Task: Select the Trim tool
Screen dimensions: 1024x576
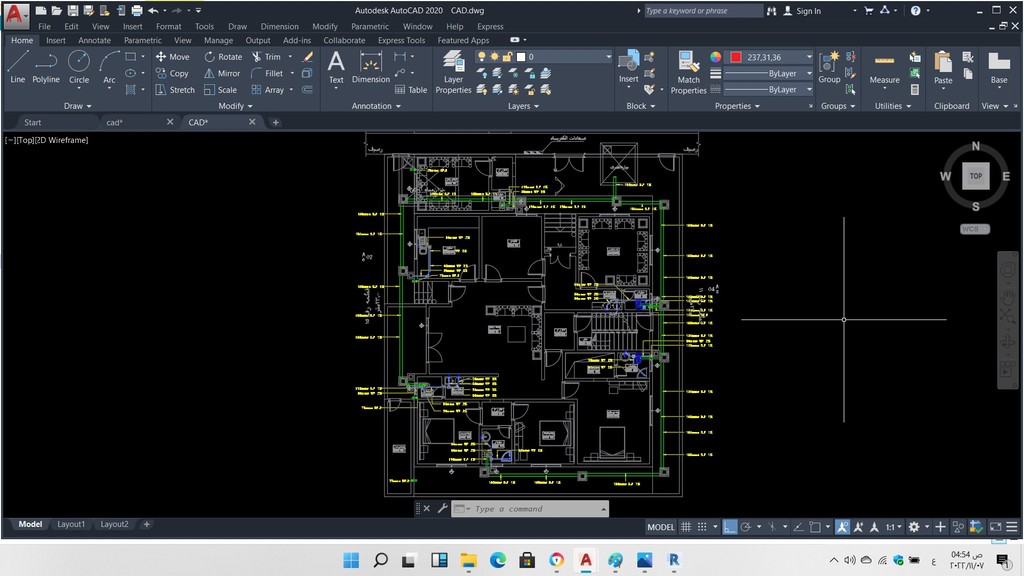Action: pyautogui.click(x=266, y=57)
